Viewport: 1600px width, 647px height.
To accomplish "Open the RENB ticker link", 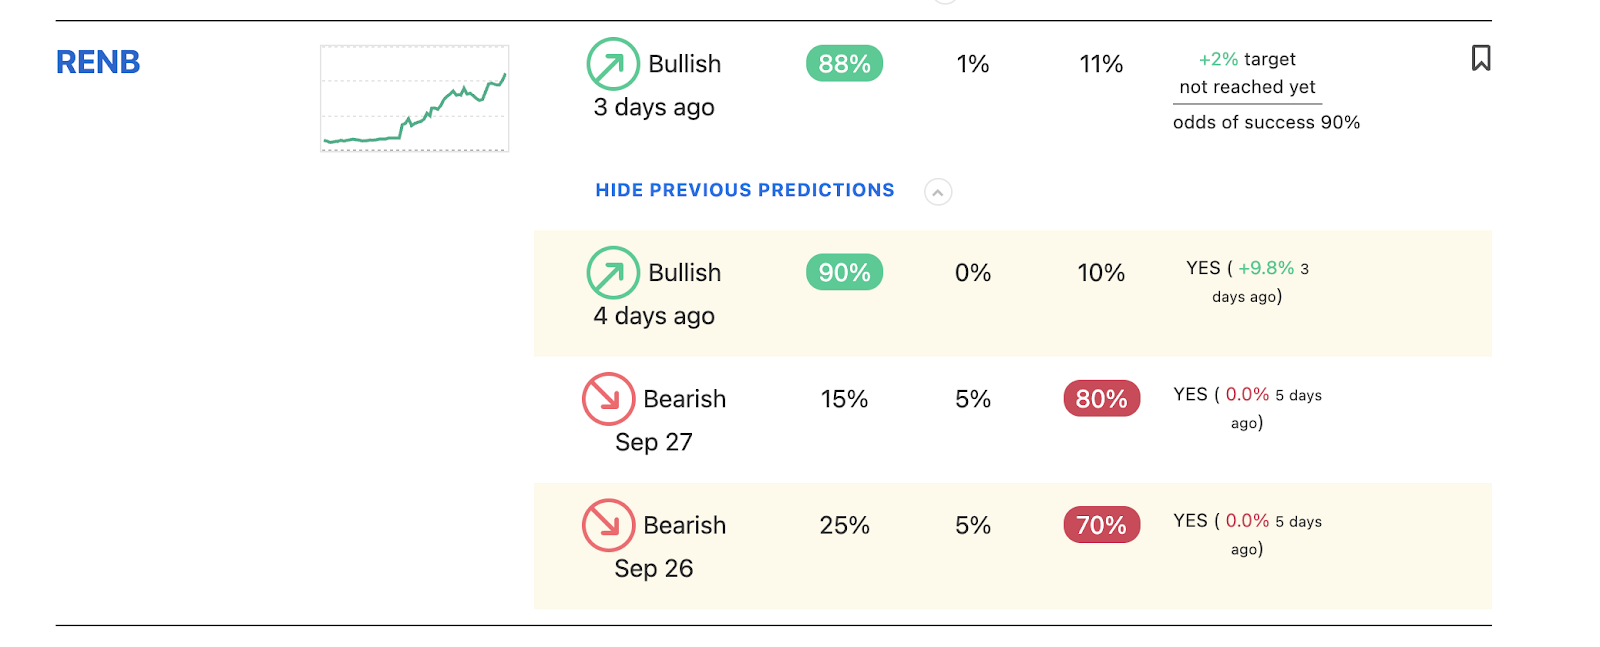I will point(98,62).
